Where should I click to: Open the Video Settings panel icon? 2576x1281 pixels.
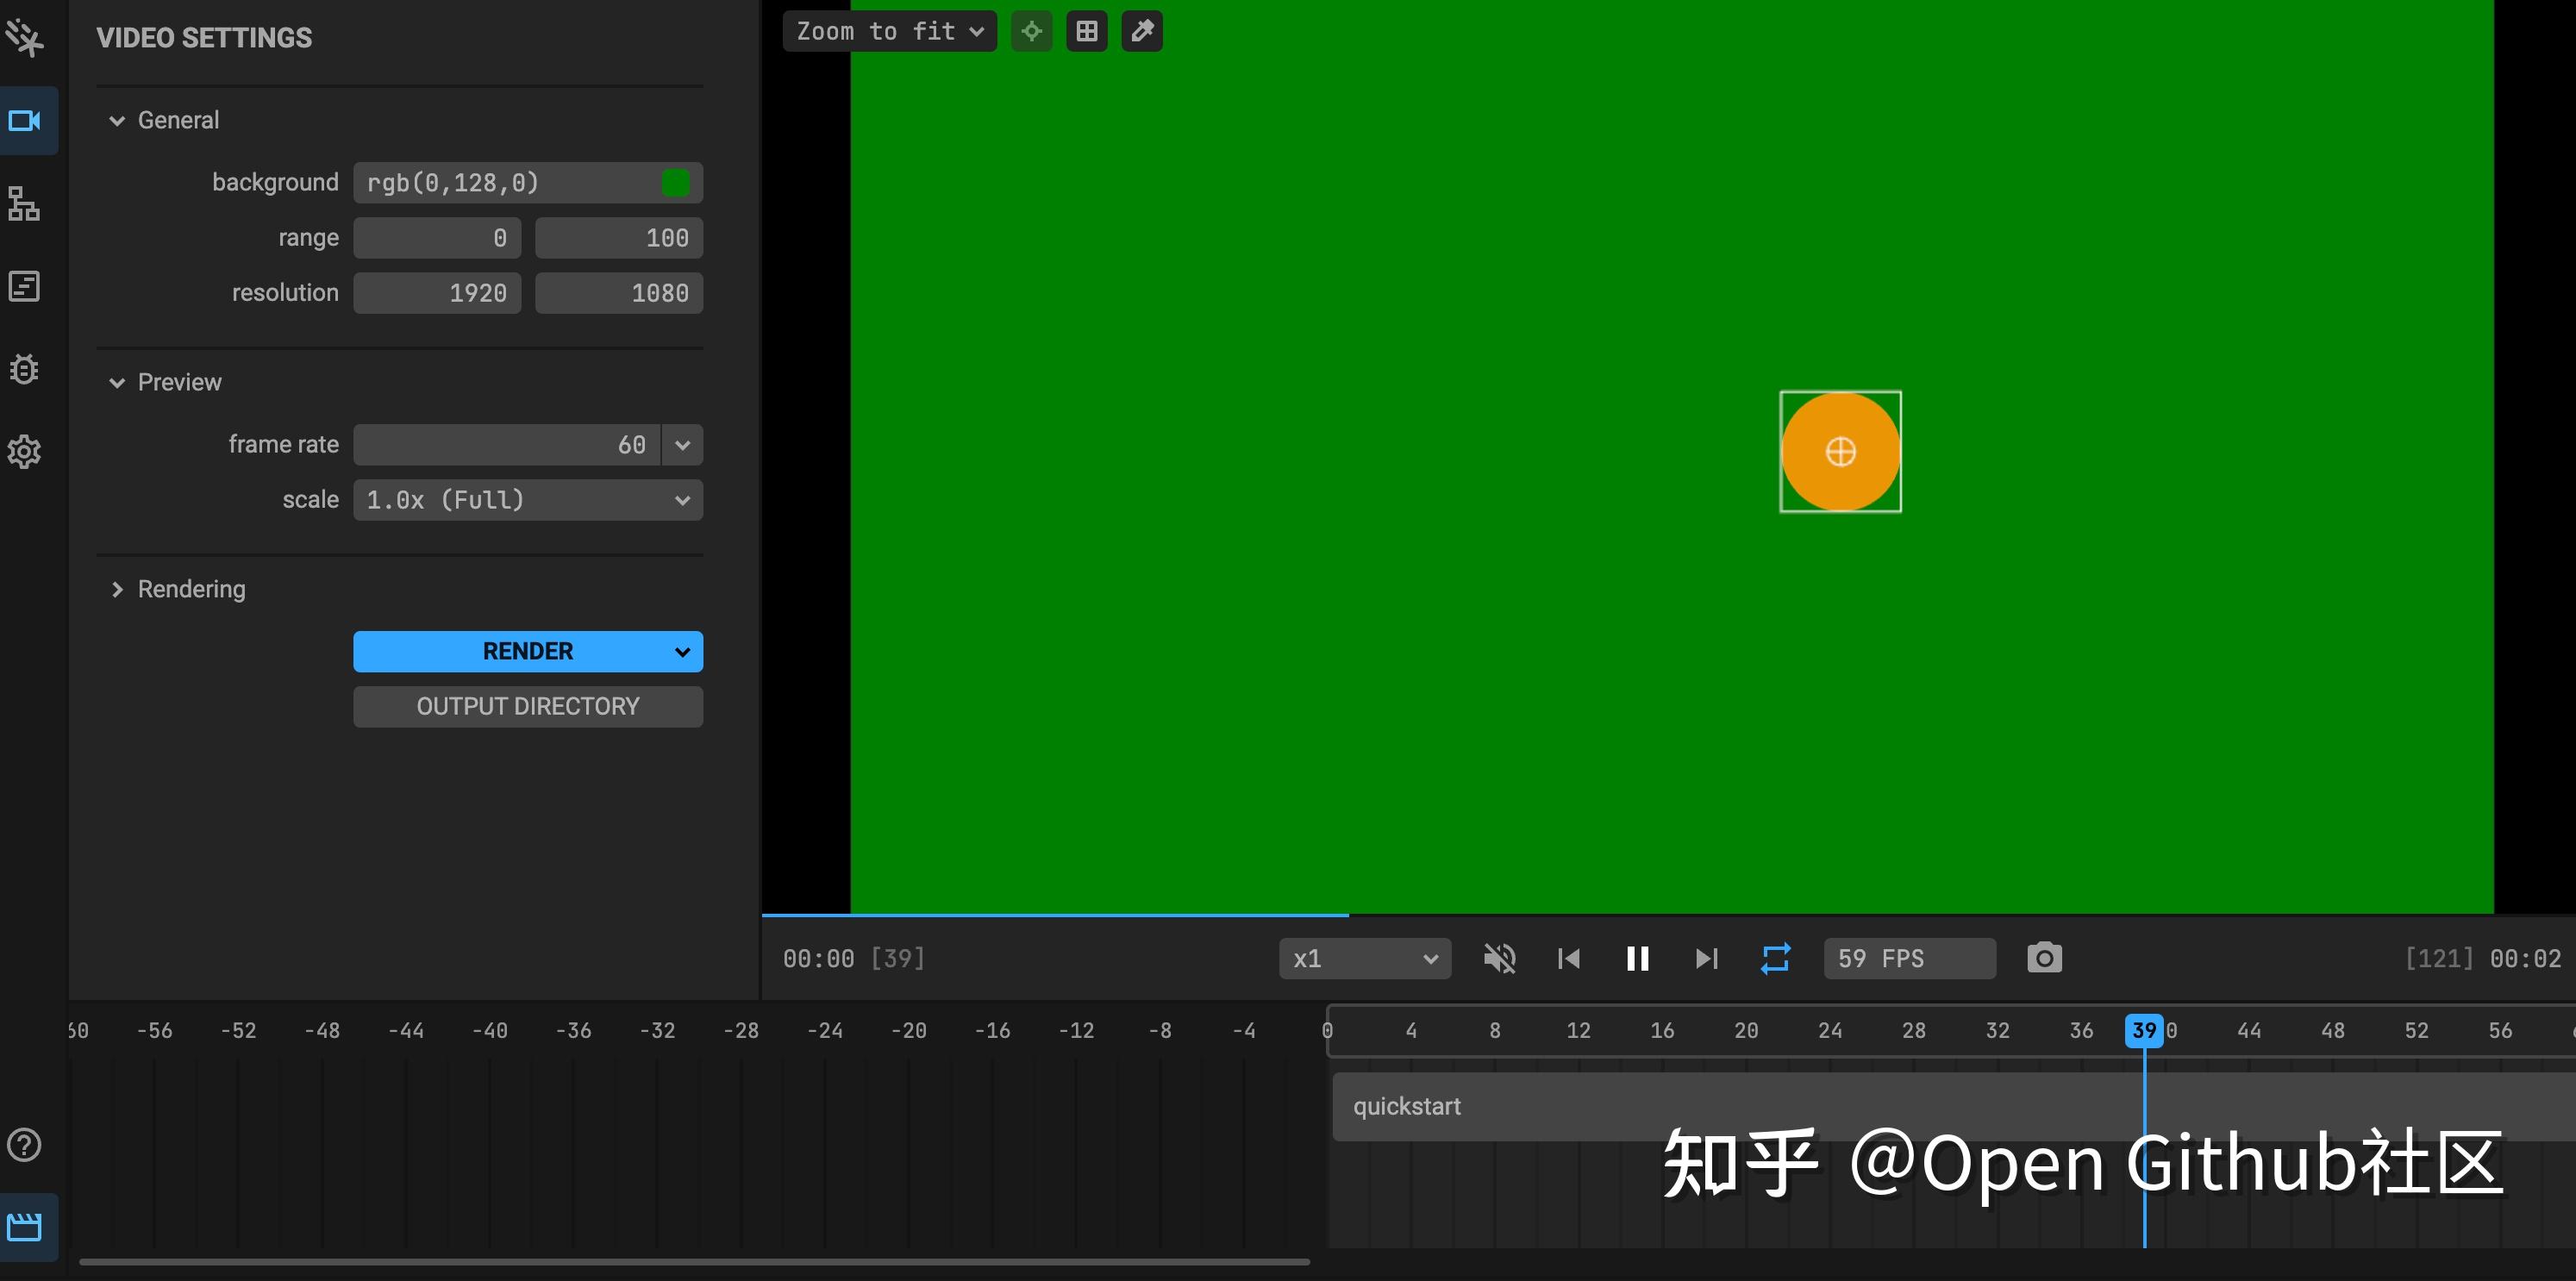(x=26, y=121)
